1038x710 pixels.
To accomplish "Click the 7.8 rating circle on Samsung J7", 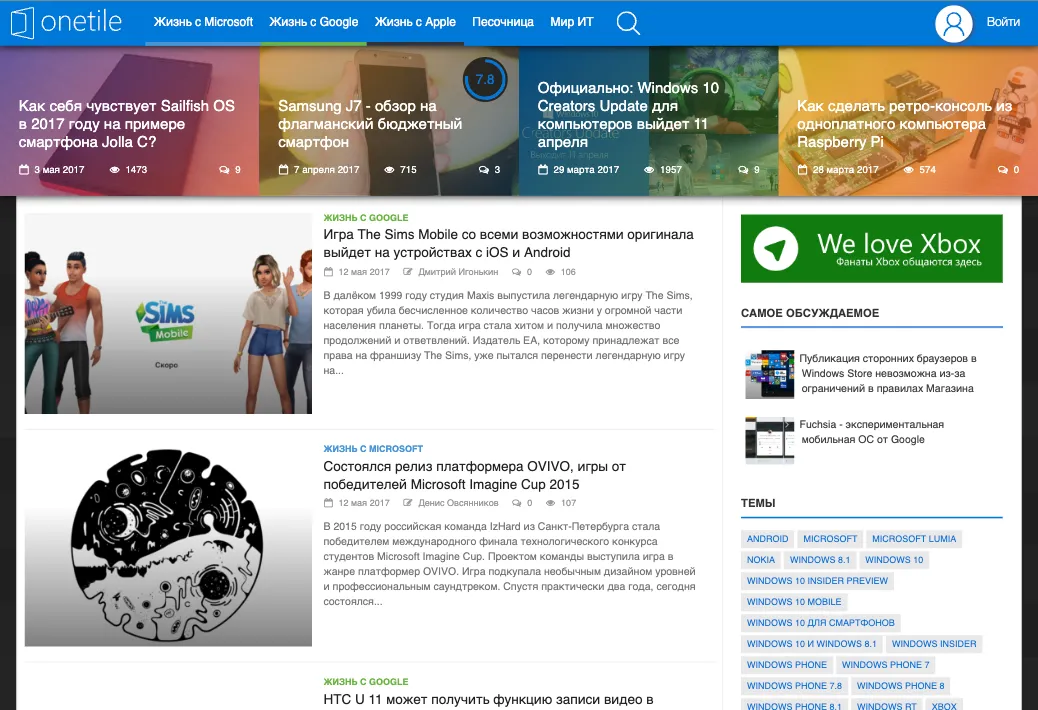I will [485, 79].
